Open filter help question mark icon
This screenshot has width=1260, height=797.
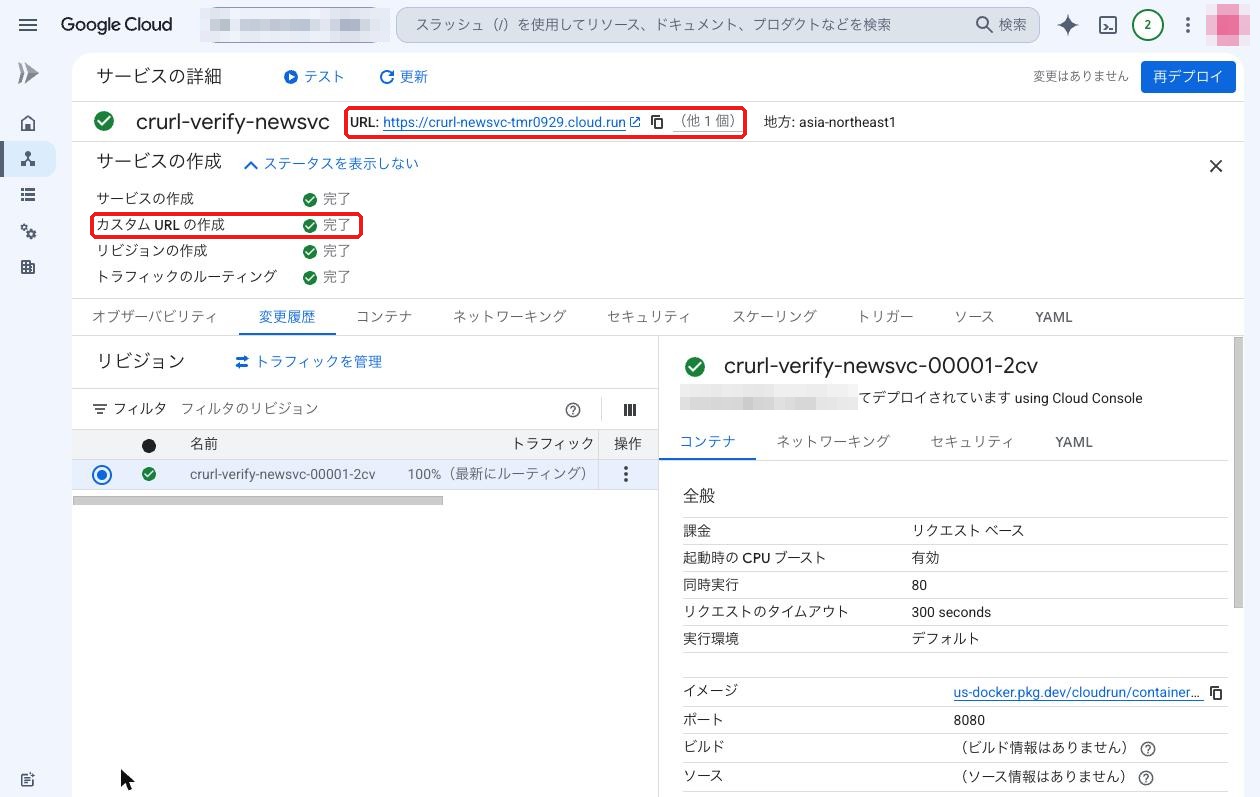click(573, 410)
